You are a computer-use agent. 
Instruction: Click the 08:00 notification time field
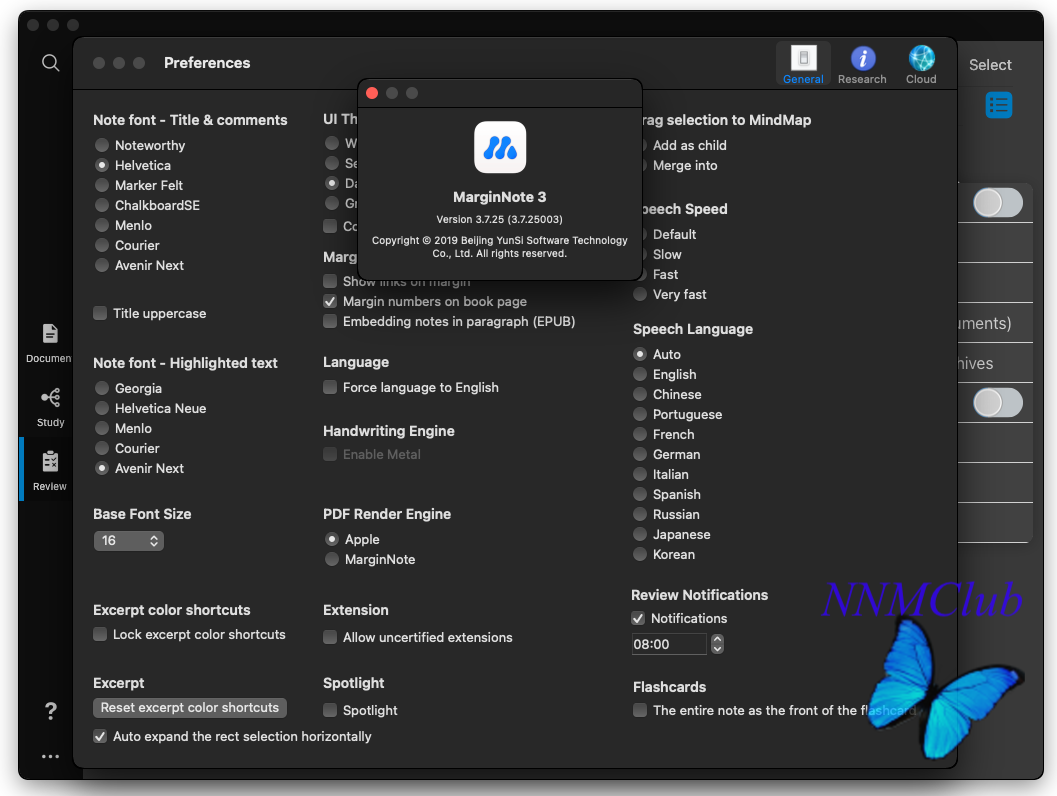[x=669, y=644]
